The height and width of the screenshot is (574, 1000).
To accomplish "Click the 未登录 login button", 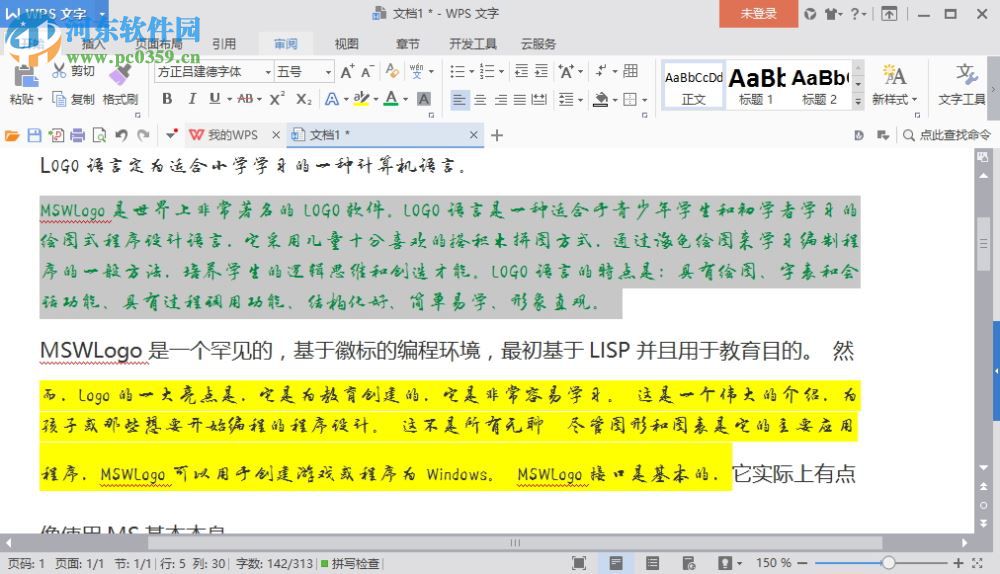I will (x=758, y=13).
